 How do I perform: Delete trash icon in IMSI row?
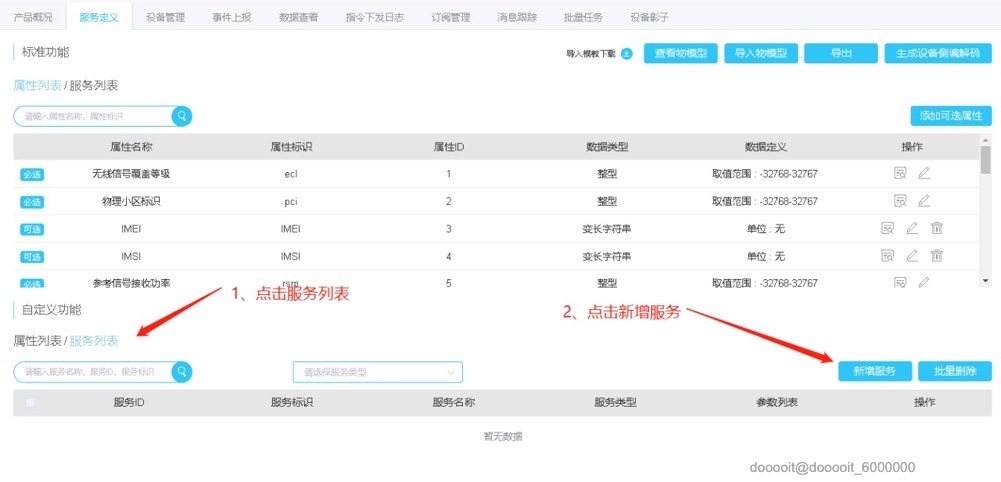coord(937,256)
